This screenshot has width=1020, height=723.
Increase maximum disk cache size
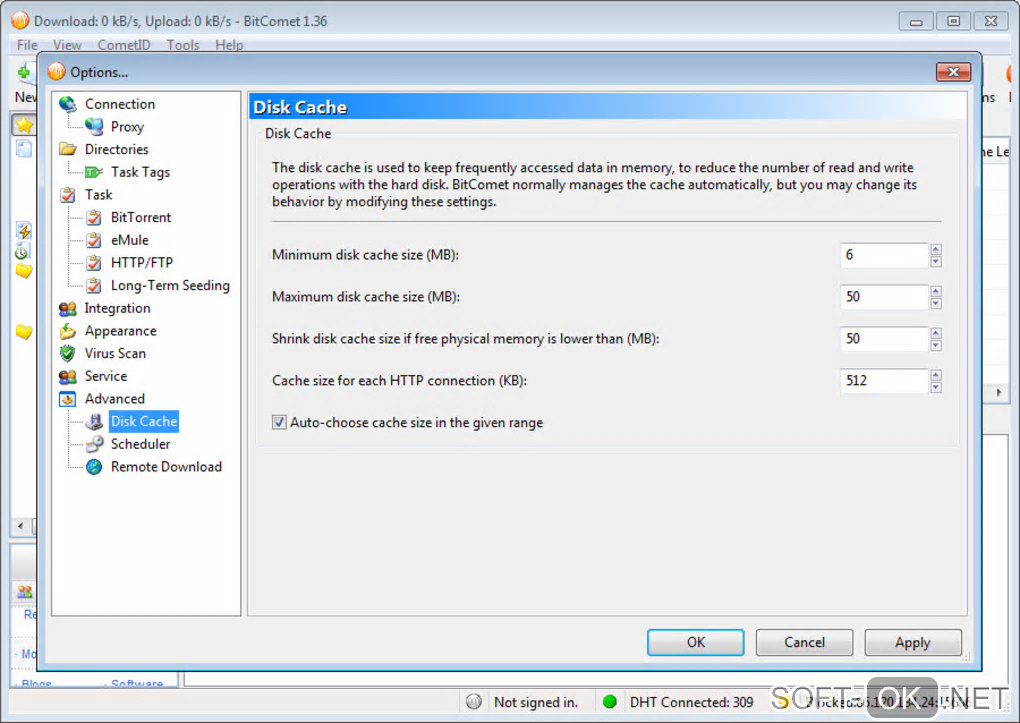(x=936, y=290)
